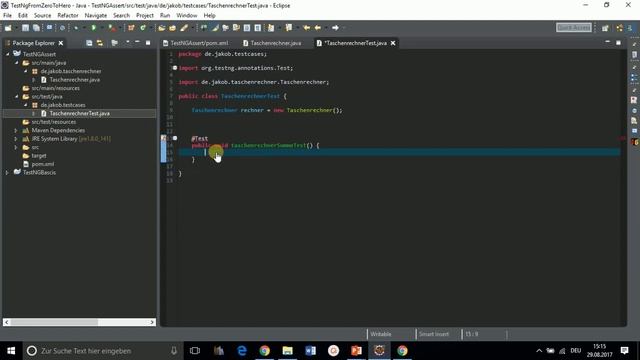Viewport: 640px width, 360px height.
Task: Open the Windows Start menu
Action: [11, 351]
